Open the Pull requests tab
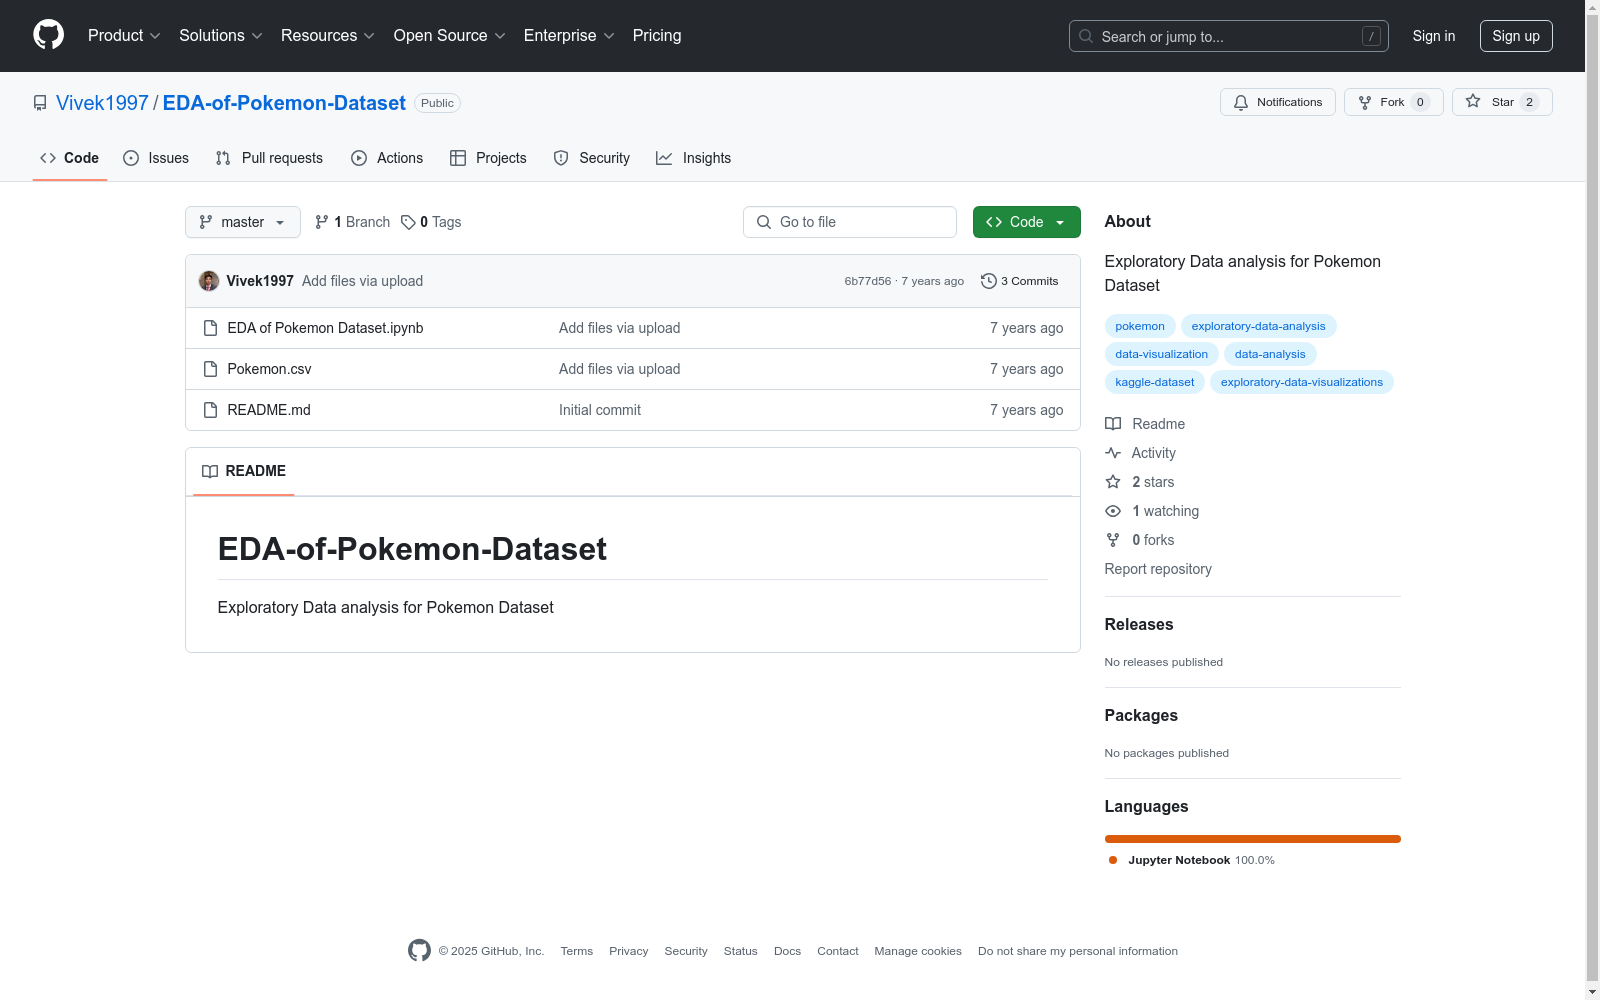1600x1000 pixels. (269, 158)
